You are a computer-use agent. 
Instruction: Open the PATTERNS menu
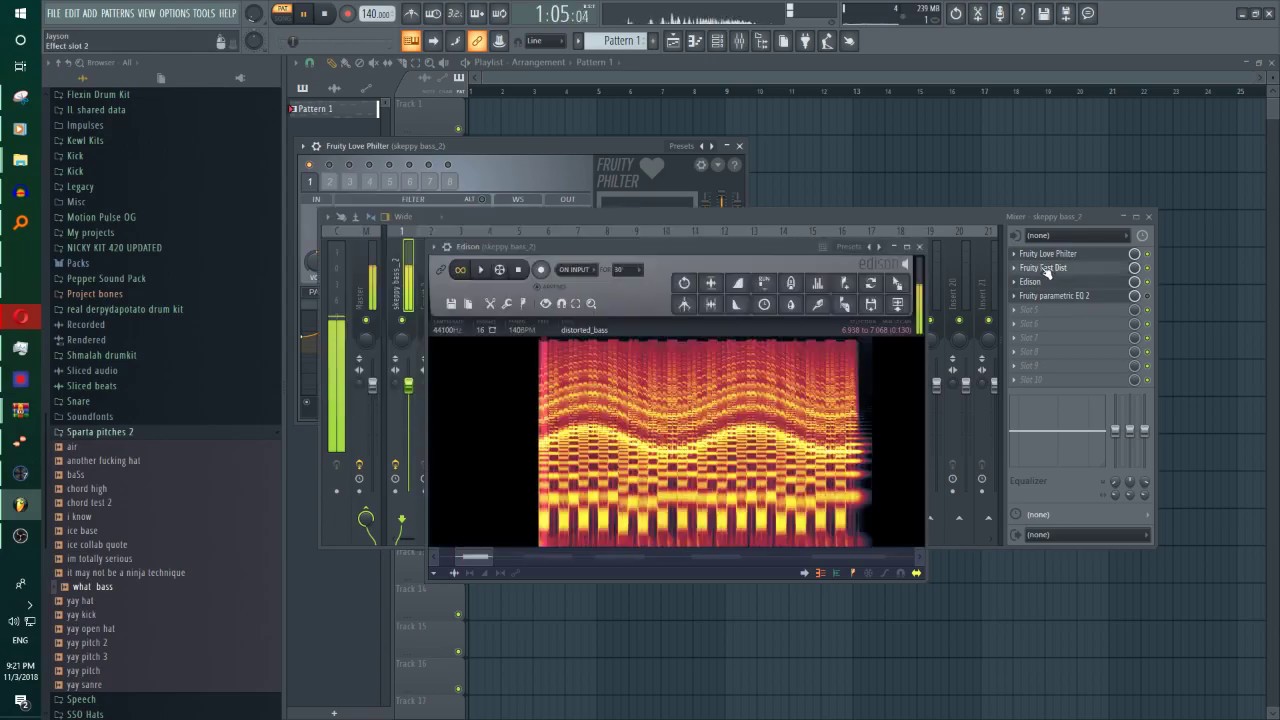(x=117, y=13)
